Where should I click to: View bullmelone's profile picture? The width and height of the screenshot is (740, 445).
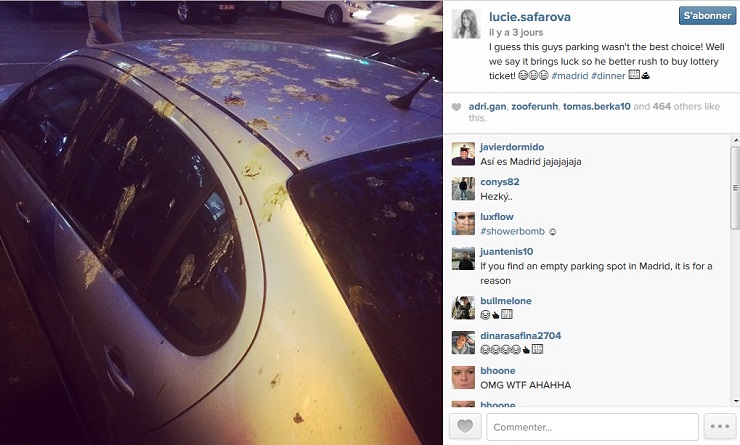pyautogui.click(x=463, y=308)
